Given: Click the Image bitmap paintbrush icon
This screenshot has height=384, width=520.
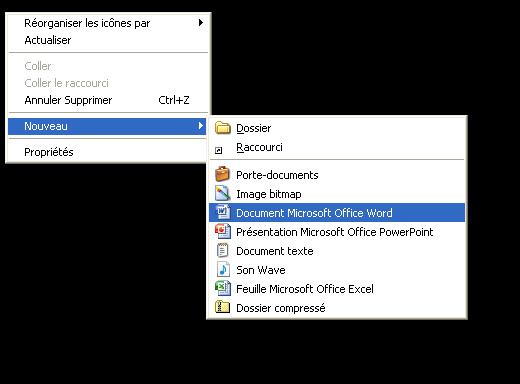Looking at the screenshot, I should click(223, 193).
